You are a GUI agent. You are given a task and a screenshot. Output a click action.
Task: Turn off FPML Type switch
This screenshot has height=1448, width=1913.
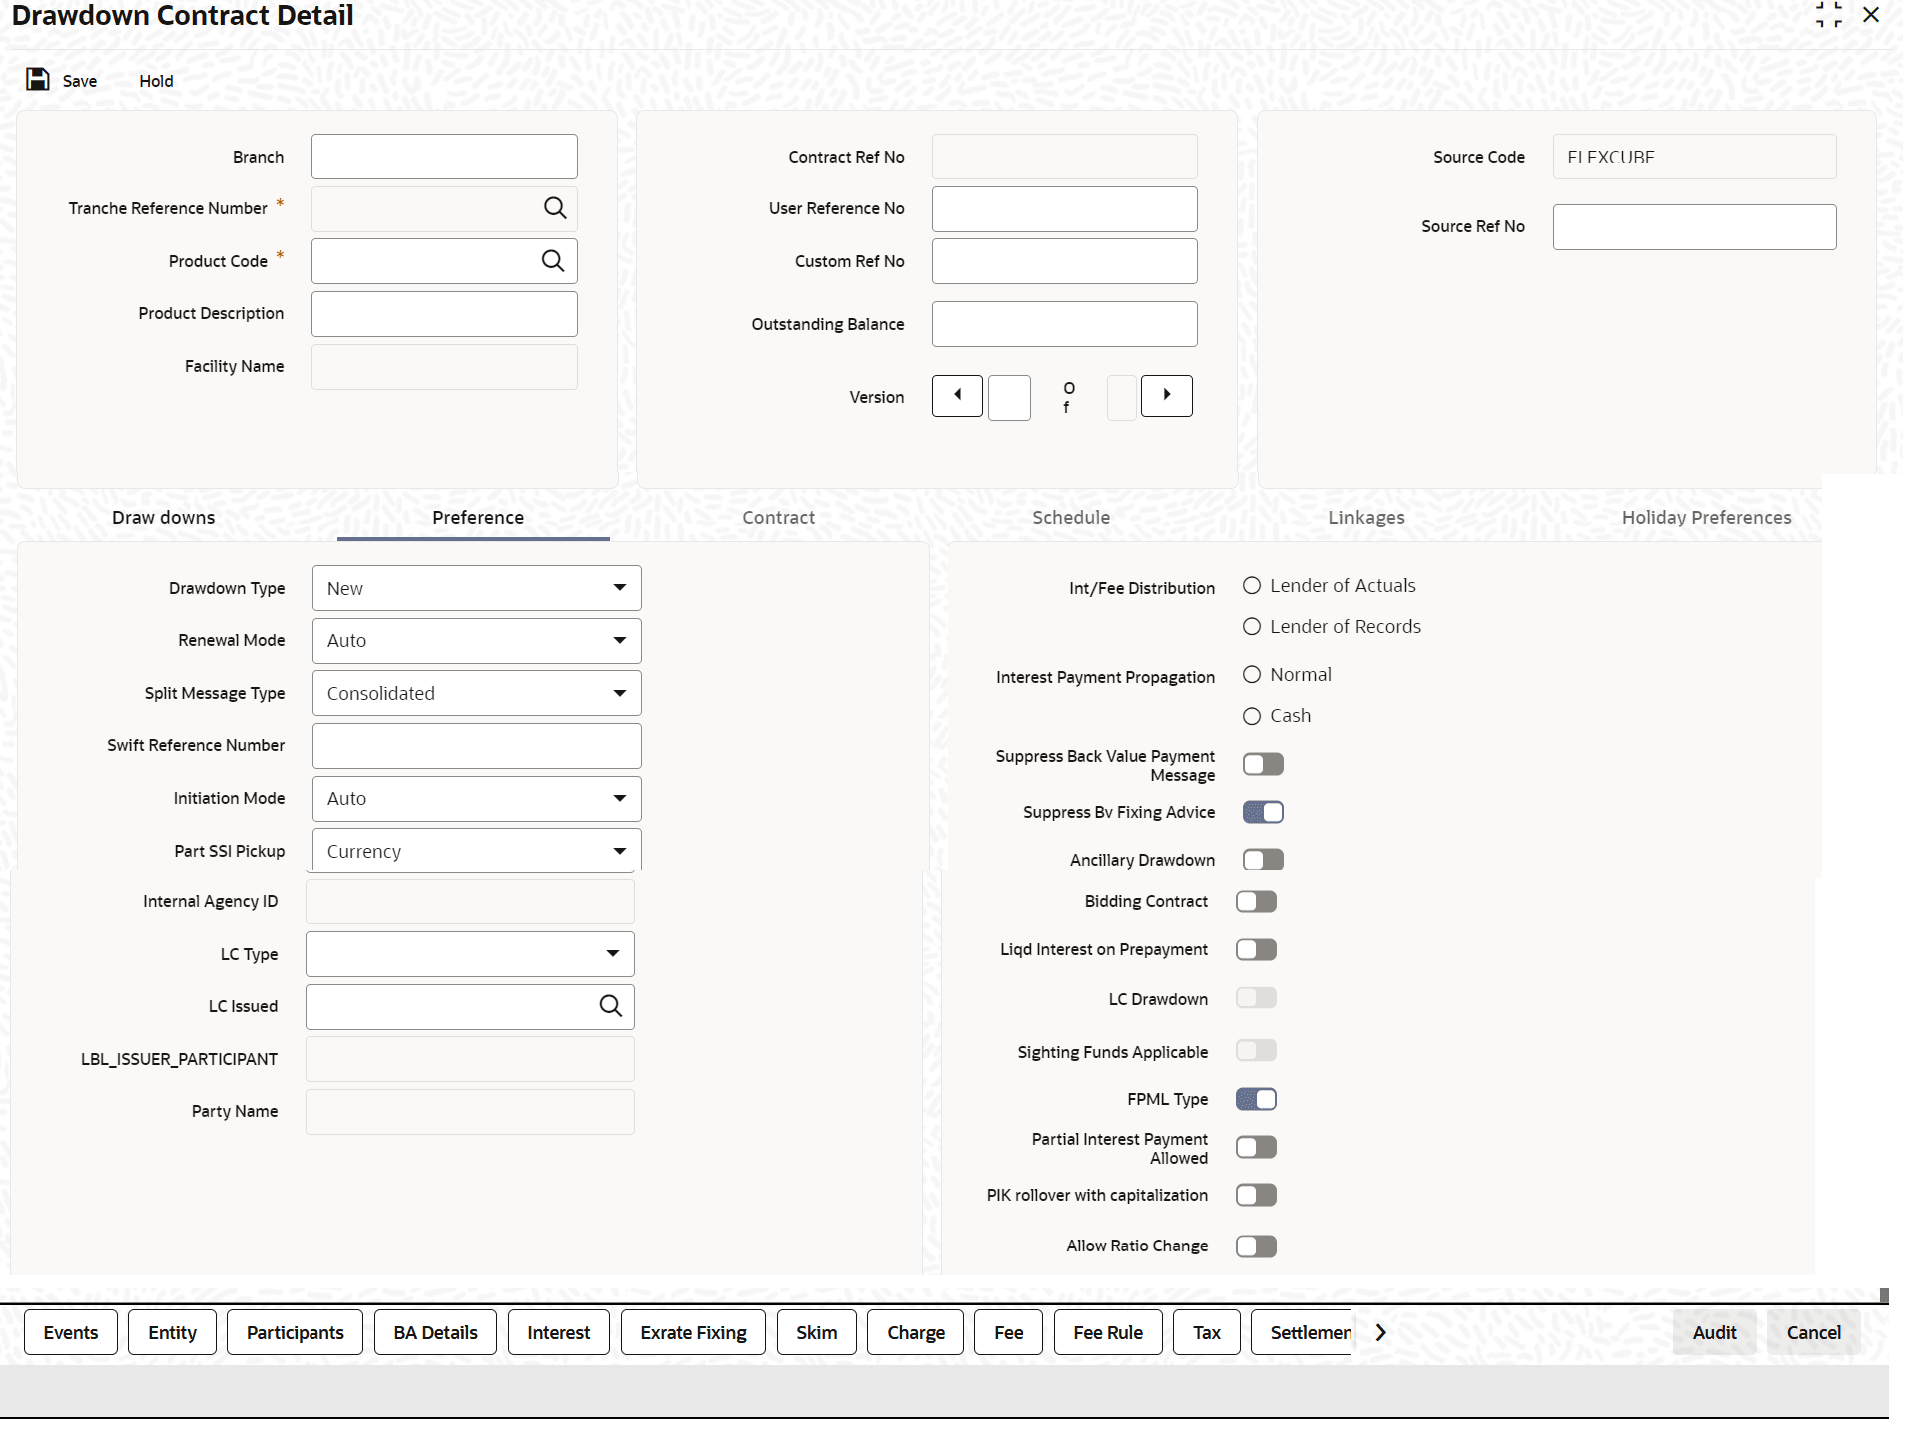[x=1256, y=1100]
